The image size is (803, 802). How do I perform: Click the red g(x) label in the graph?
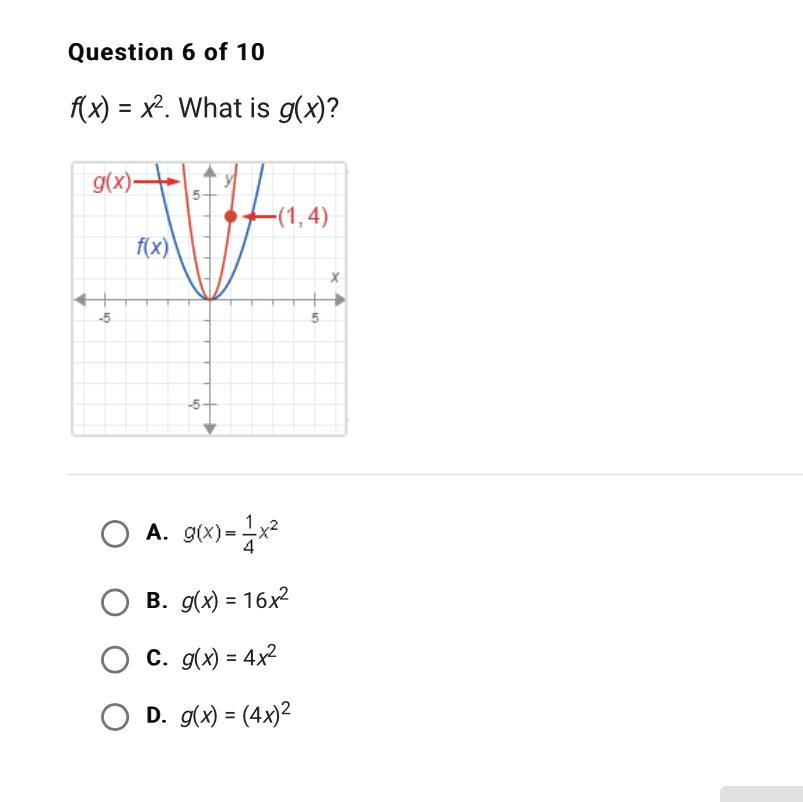pyautogui.click(x=112, y=182)
